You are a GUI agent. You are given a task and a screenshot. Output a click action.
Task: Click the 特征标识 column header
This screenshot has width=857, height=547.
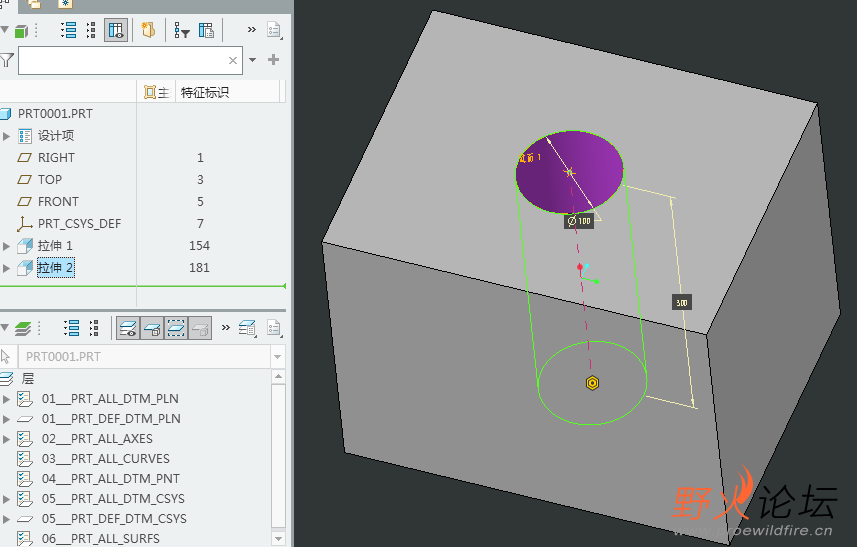204,92
